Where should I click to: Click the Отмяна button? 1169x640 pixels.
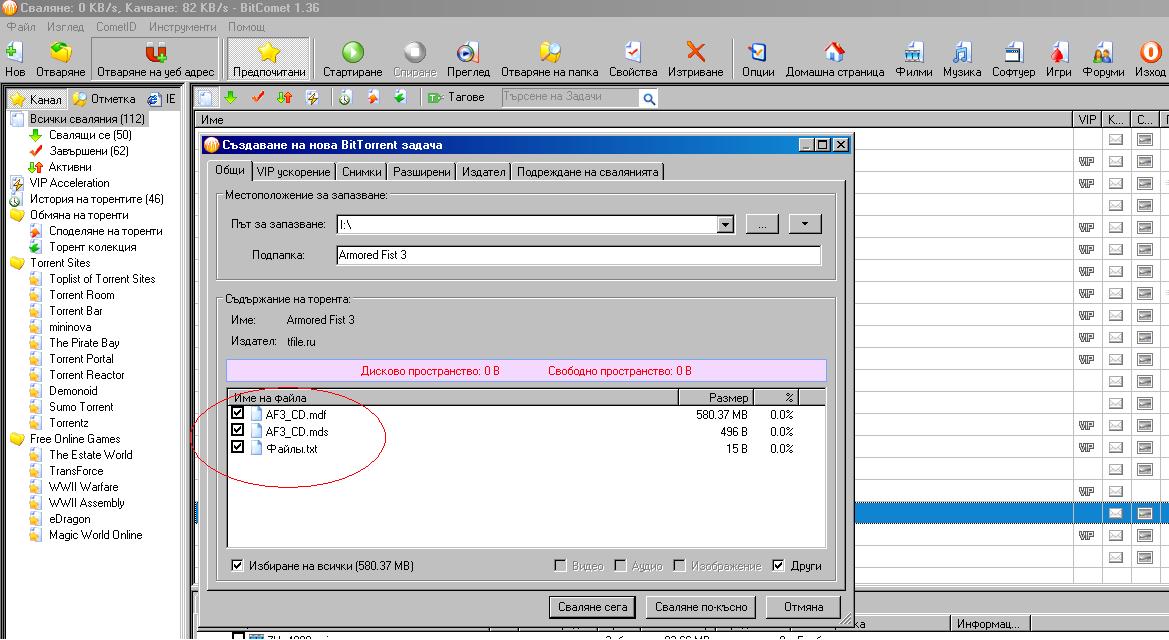coord(803,607)
